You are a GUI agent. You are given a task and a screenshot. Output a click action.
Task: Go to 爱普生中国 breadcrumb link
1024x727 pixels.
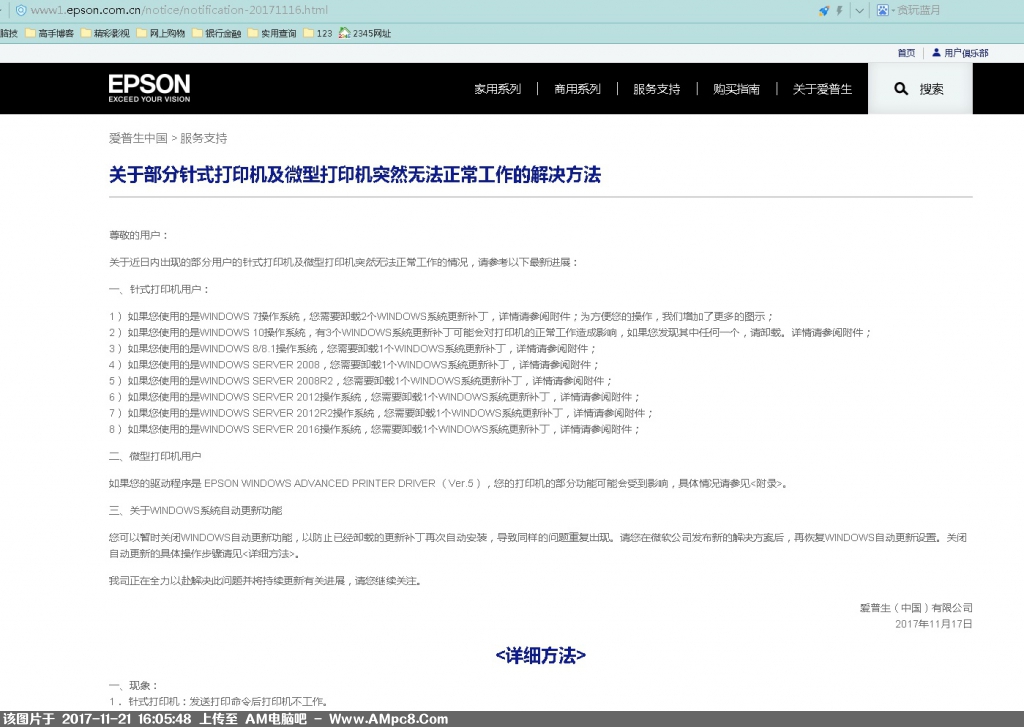[x=138, y=138]
